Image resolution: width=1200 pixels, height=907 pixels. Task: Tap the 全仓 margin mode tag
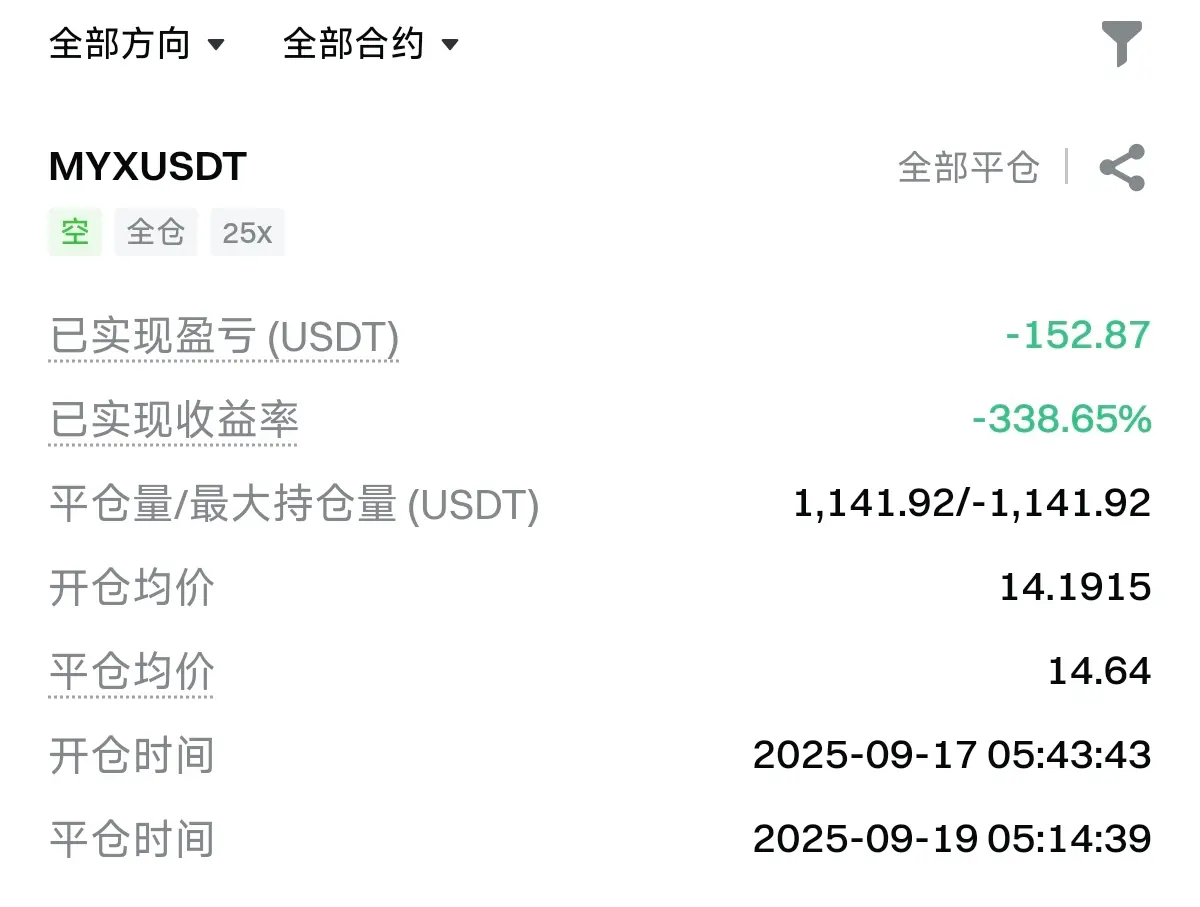point(156,232)
